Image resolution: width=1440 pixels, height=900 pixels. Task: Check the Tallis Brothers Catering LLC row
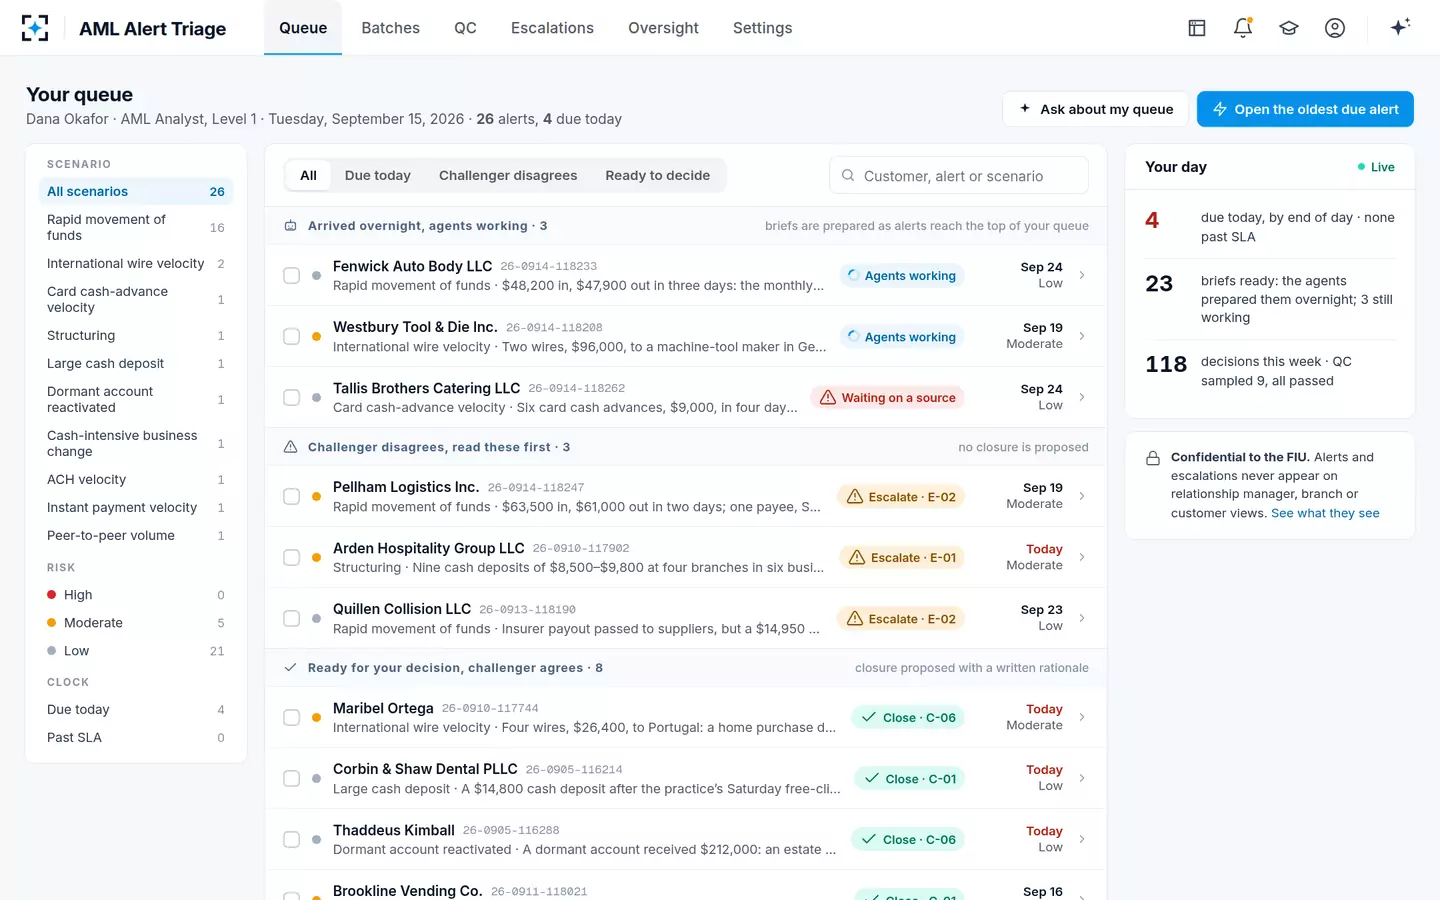click(292, 397)
